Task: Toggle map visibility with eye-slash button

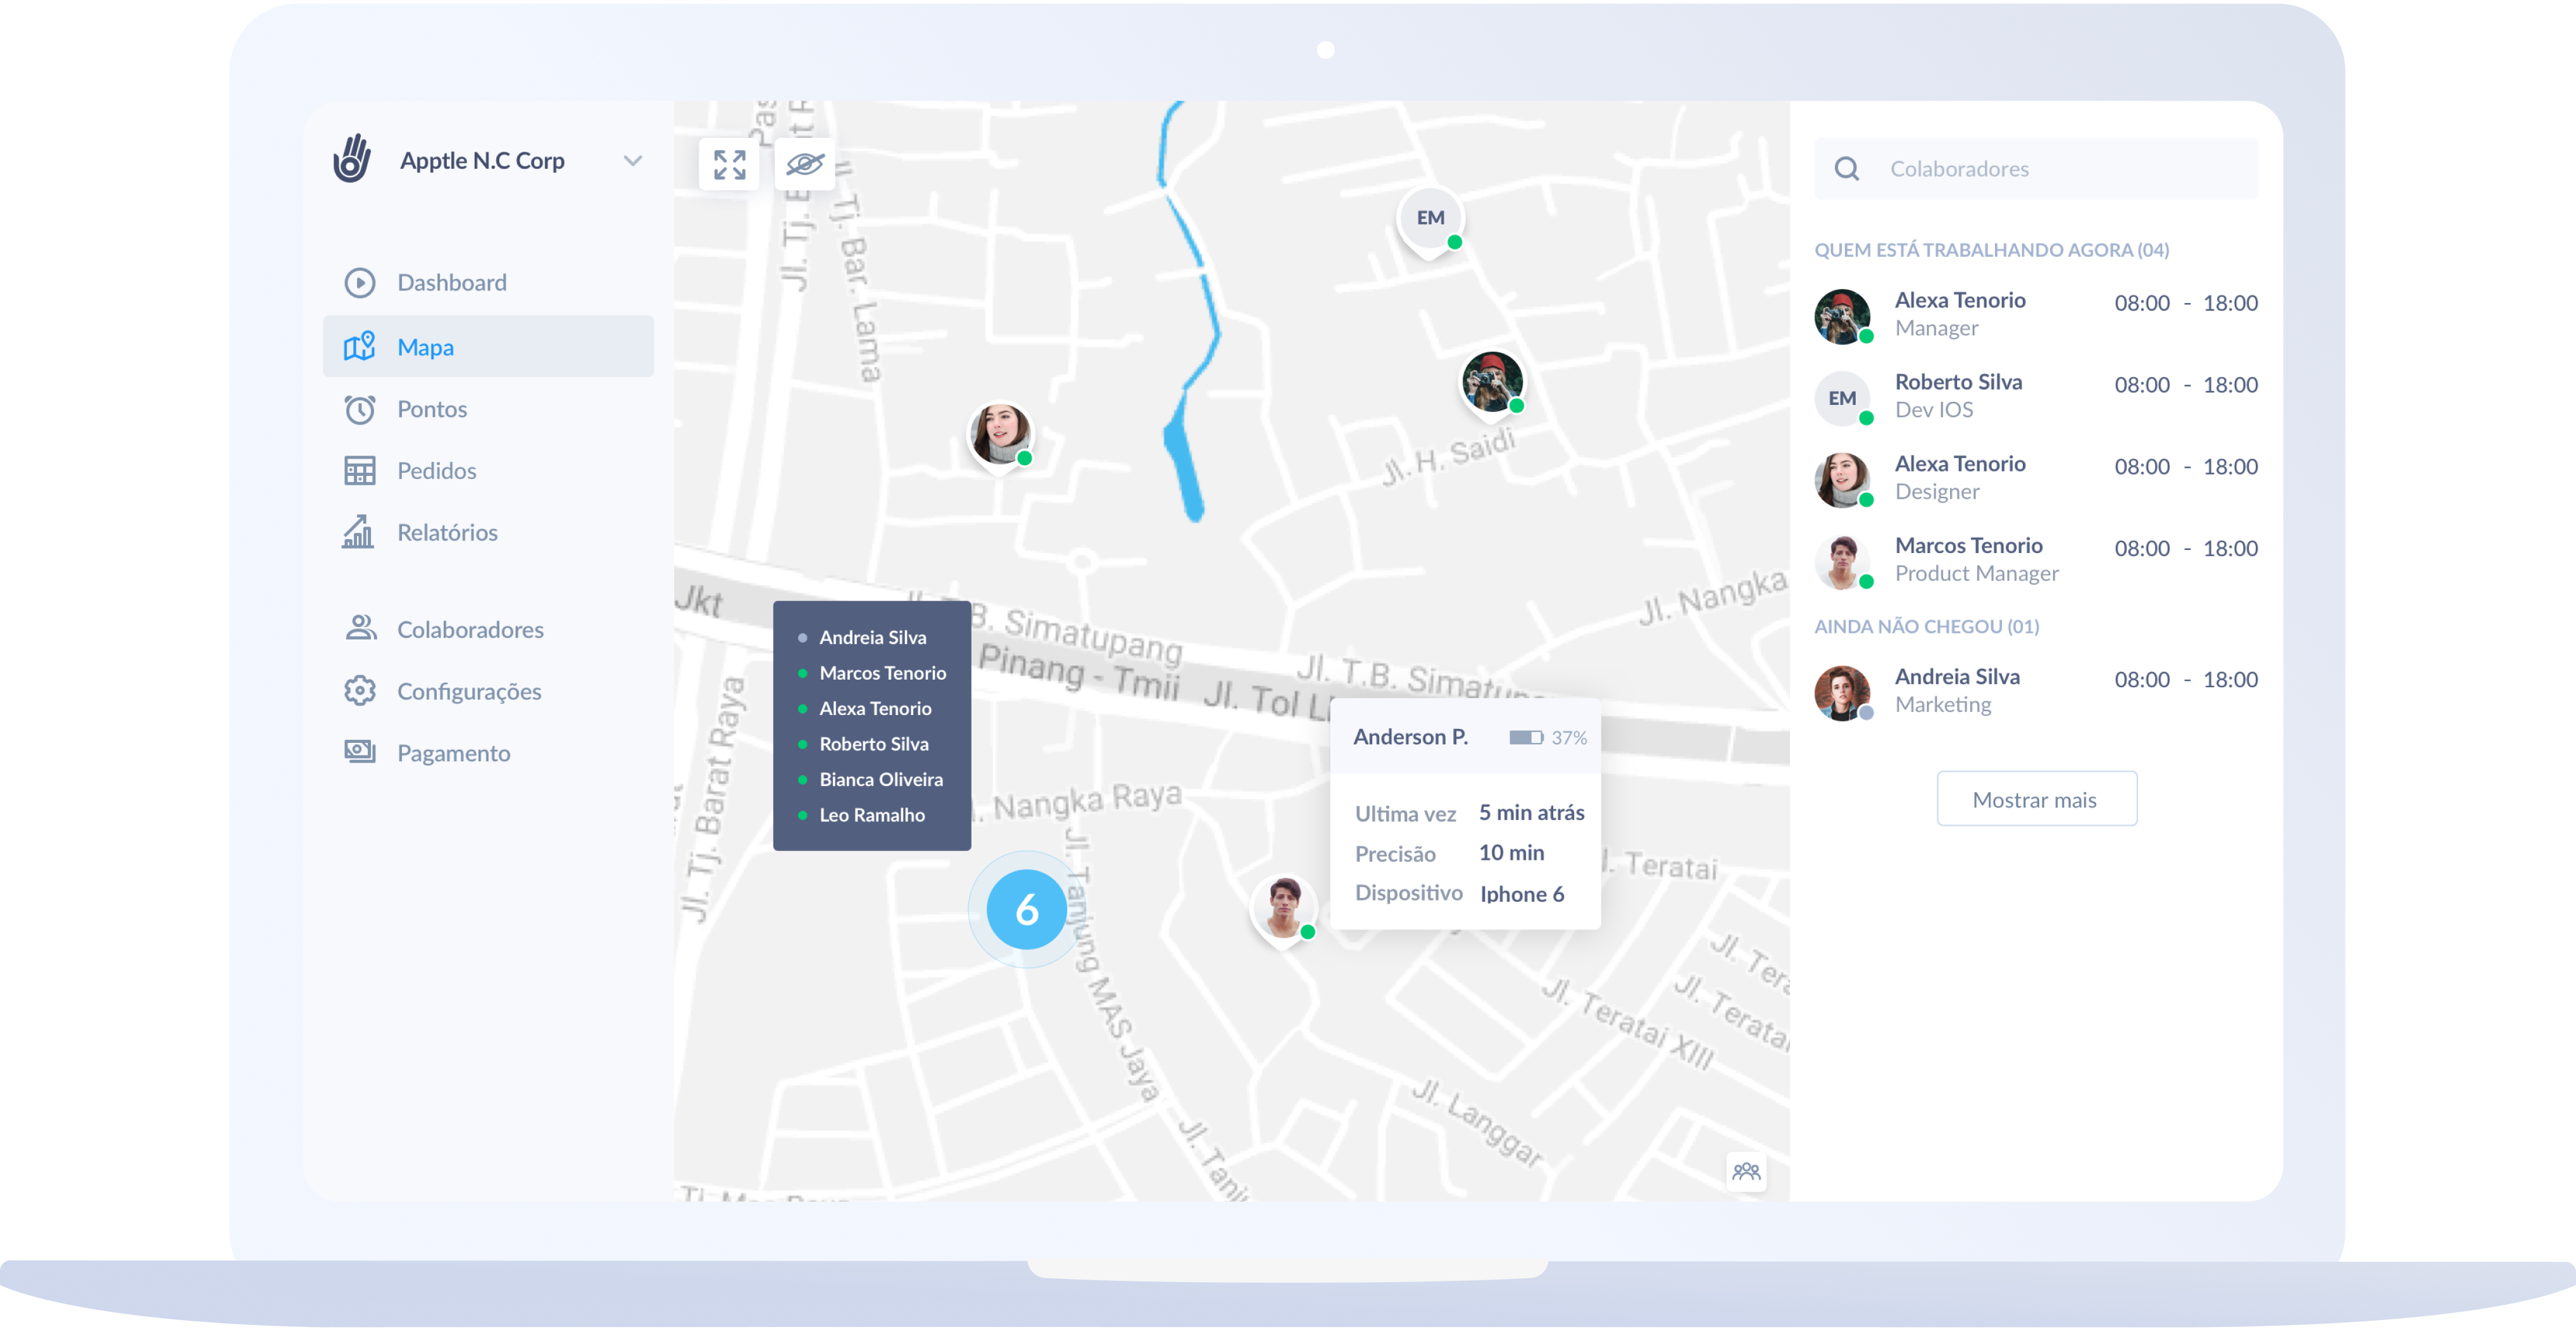Action: click(x=805, y=164)
